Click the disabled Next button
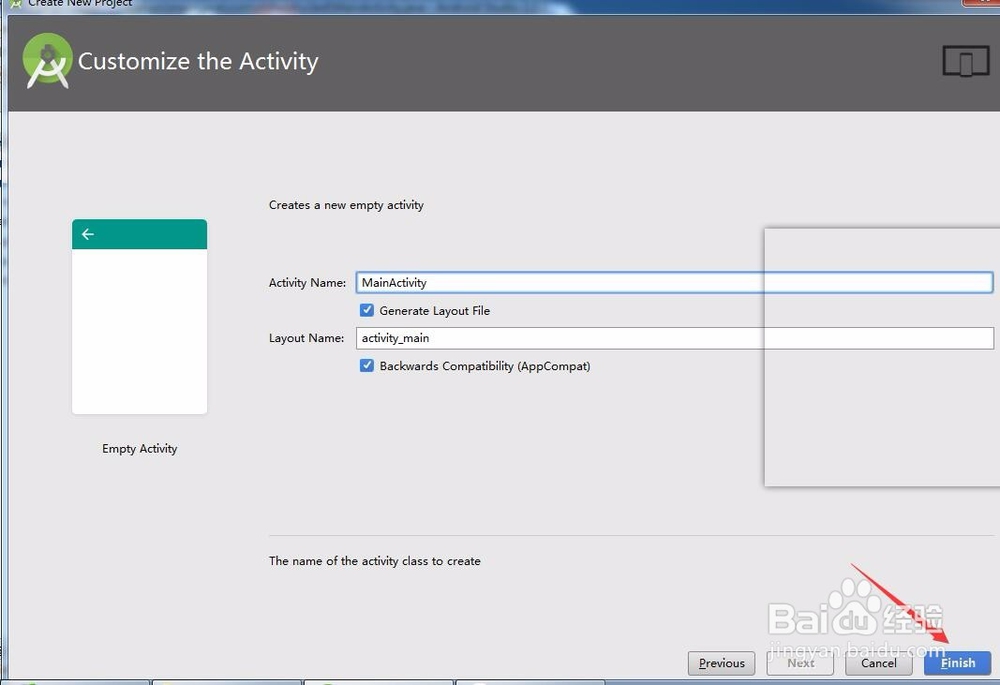 (800, 663)
